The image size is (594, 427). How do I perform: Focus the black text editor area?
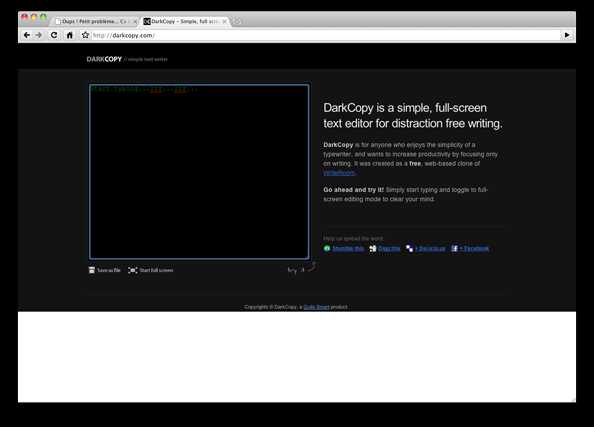(x=199, y=172)
